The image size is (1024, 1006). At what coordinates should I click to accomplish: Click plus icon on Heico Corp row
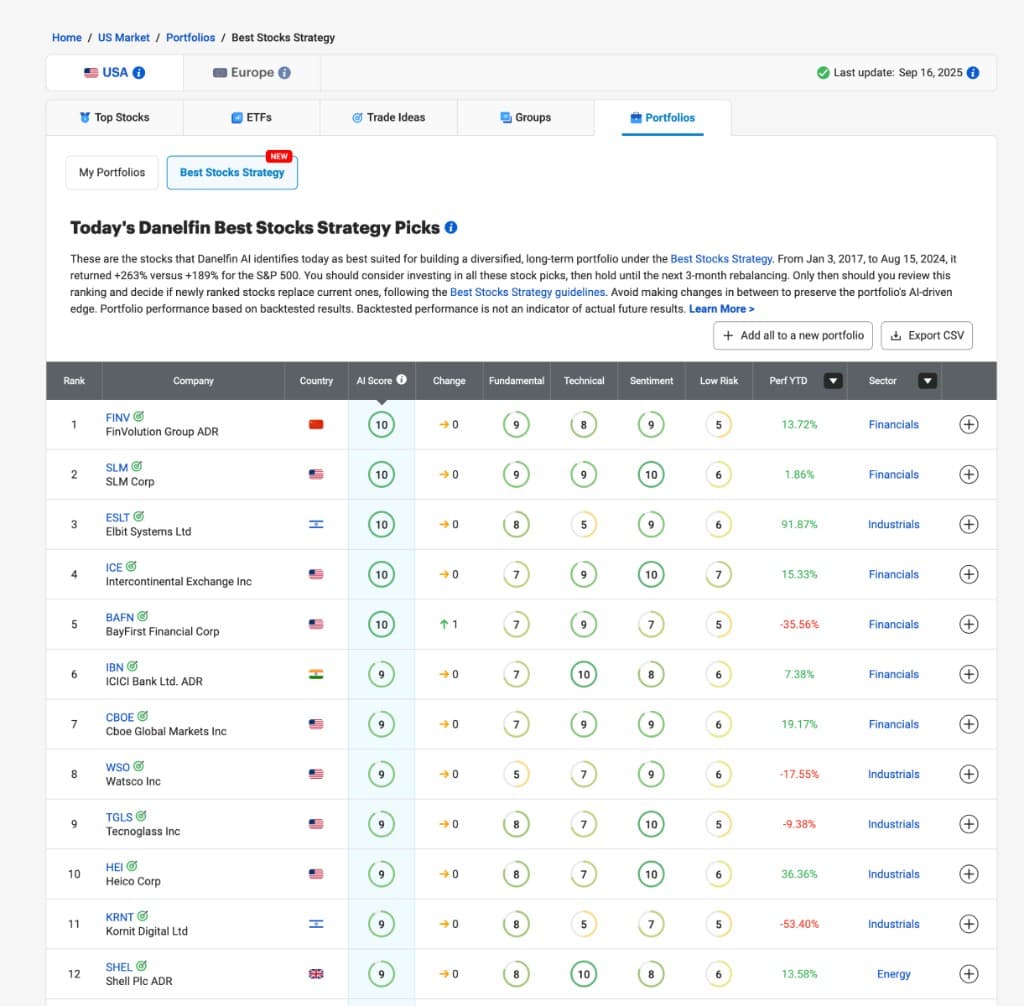[x=968, y=874]
